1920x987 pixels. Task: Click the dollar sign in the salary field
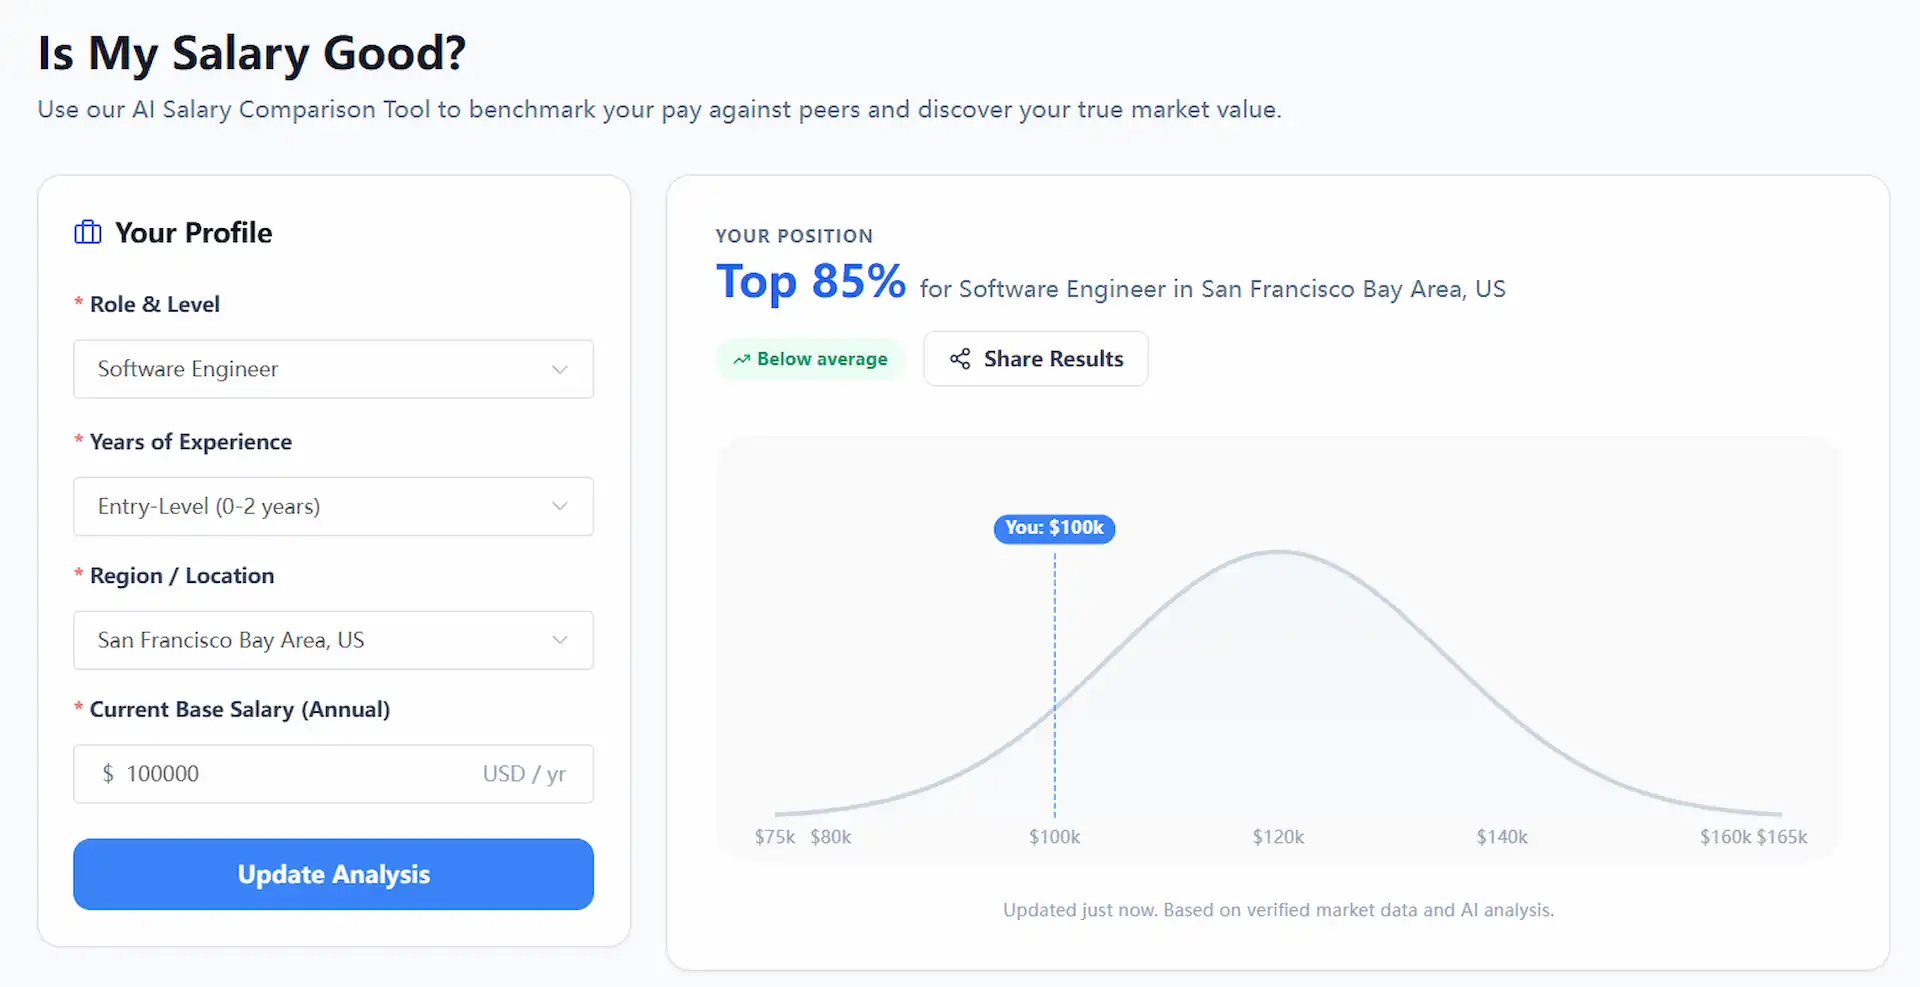(x=109, y=773)
